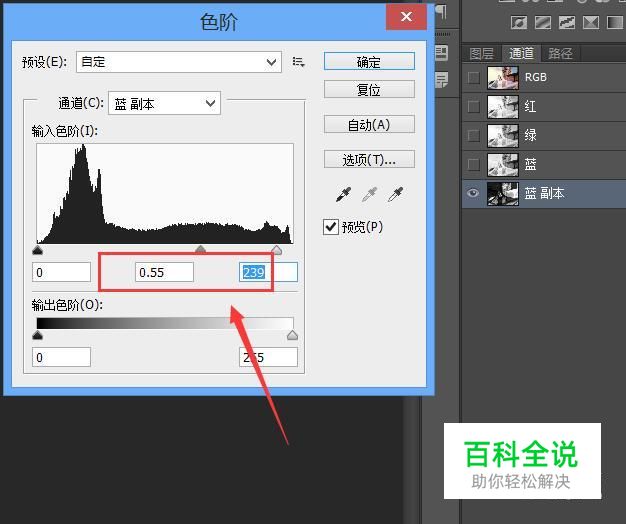The width and height of the screenshot is (626, 524).
Task: Click the output highlight value field
Action: tap(268, 357)
